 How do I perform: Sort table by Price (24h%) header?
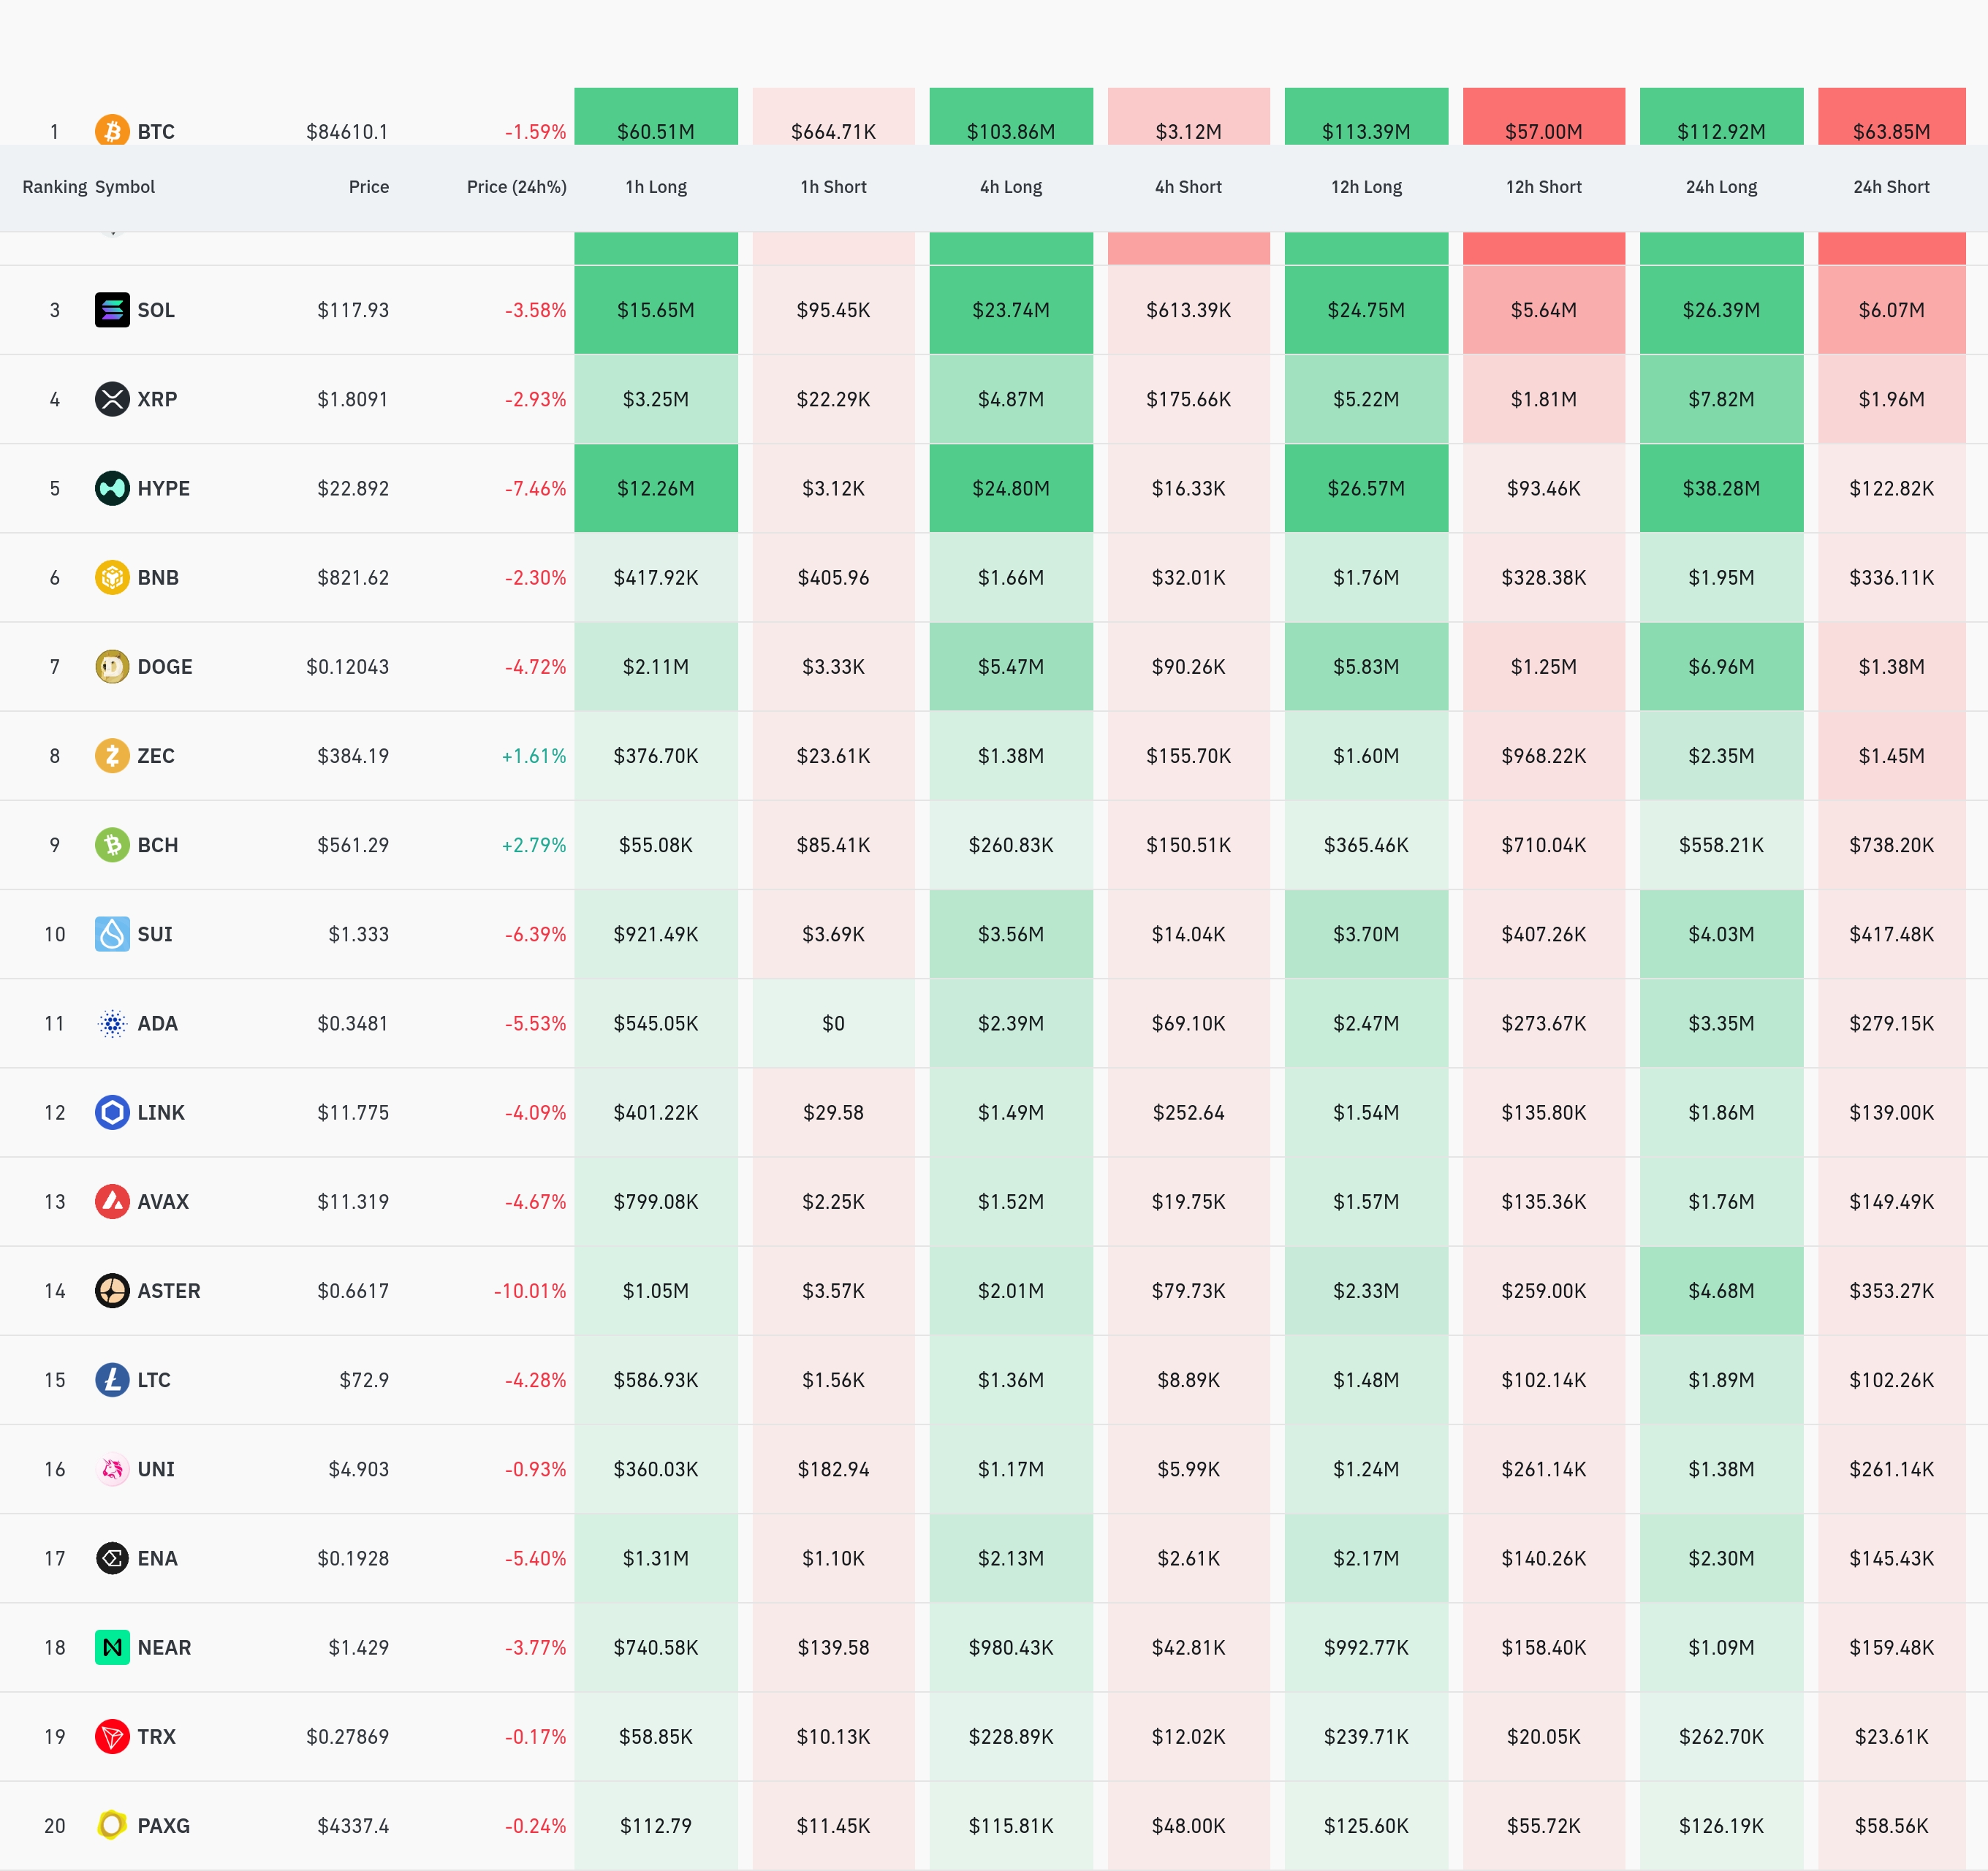[x=516, y=187]
